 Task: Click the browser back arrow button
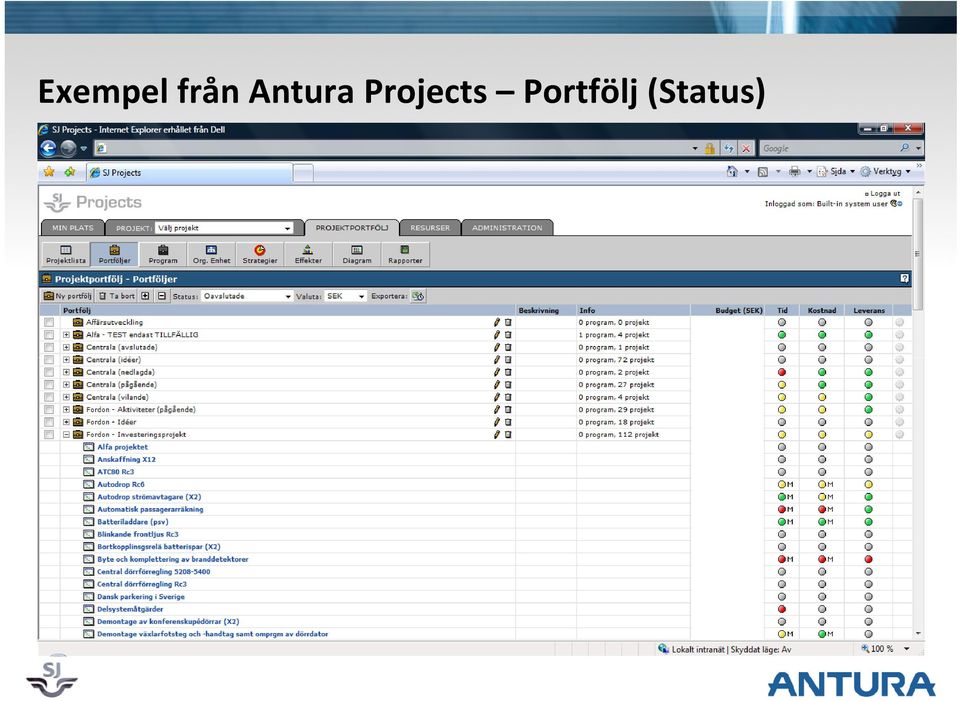(48, 148)
